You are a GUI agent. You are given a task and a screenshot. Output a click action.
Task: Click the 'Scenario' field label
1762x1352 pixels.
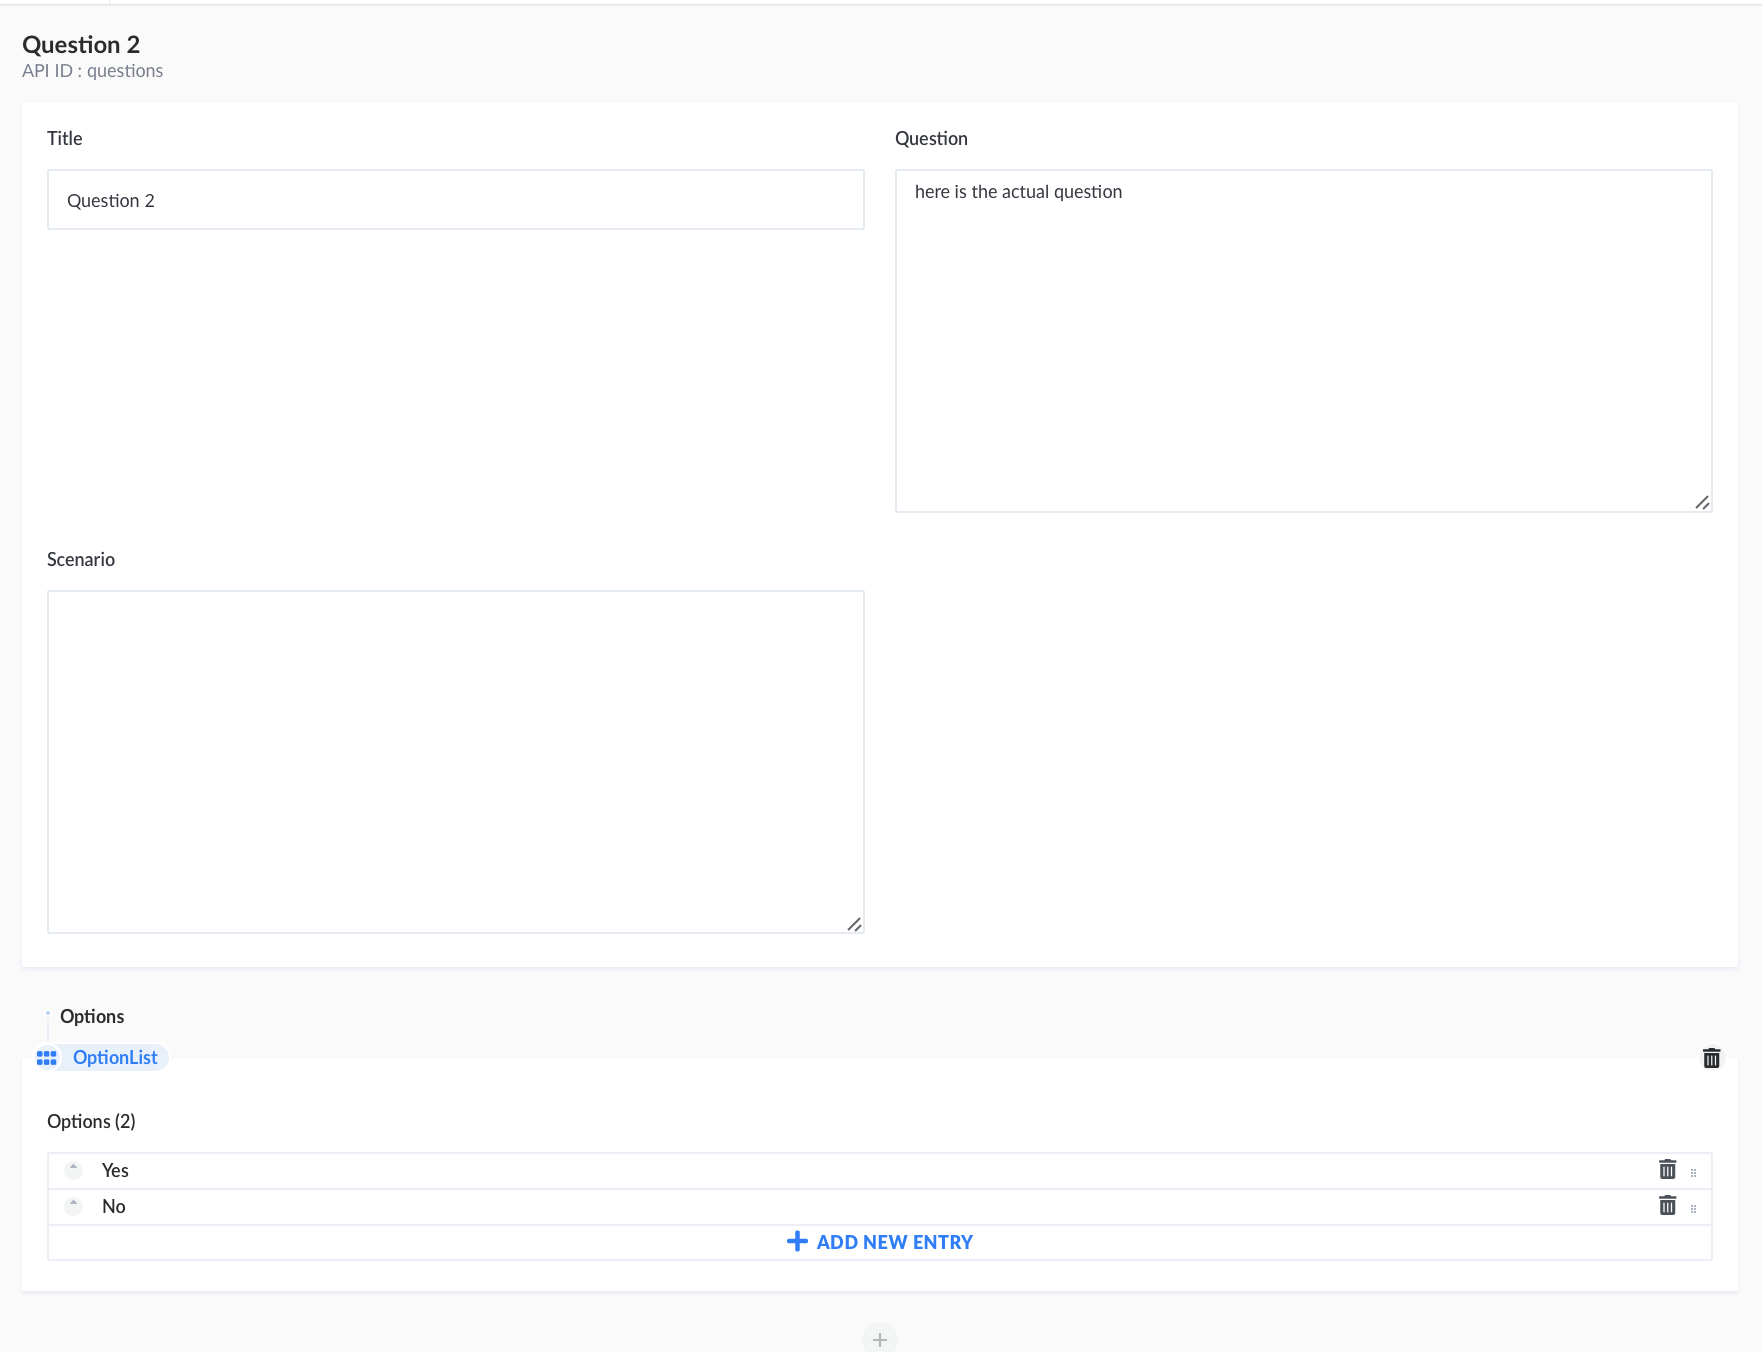(81, 559)
